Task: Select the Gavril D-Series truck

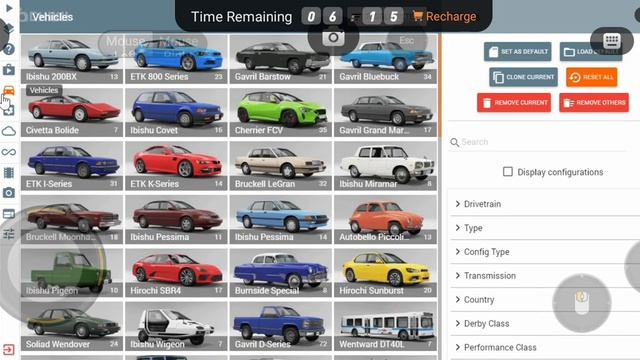Action: click(281, 327)
